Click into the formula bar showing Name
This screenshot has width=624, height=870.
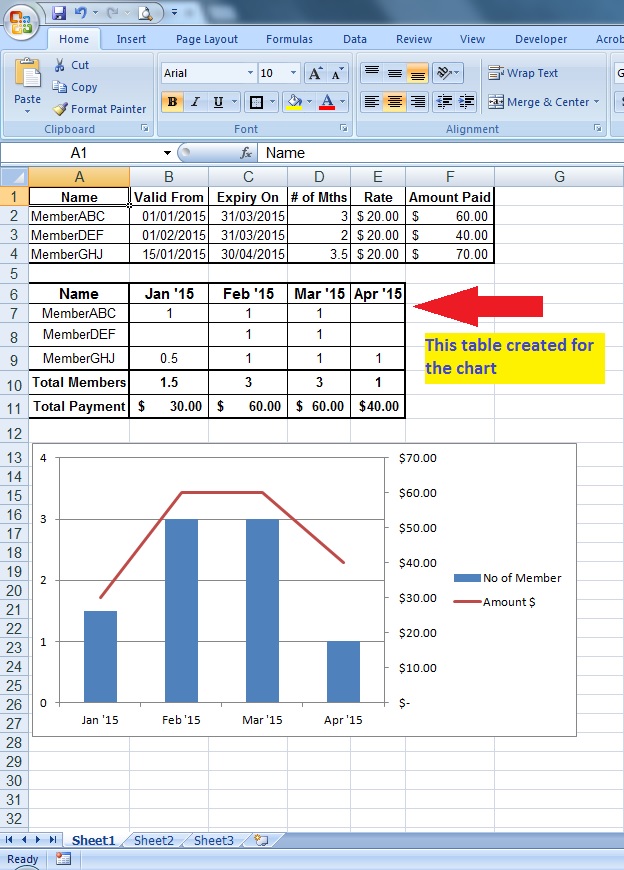(x=442, y=153)
